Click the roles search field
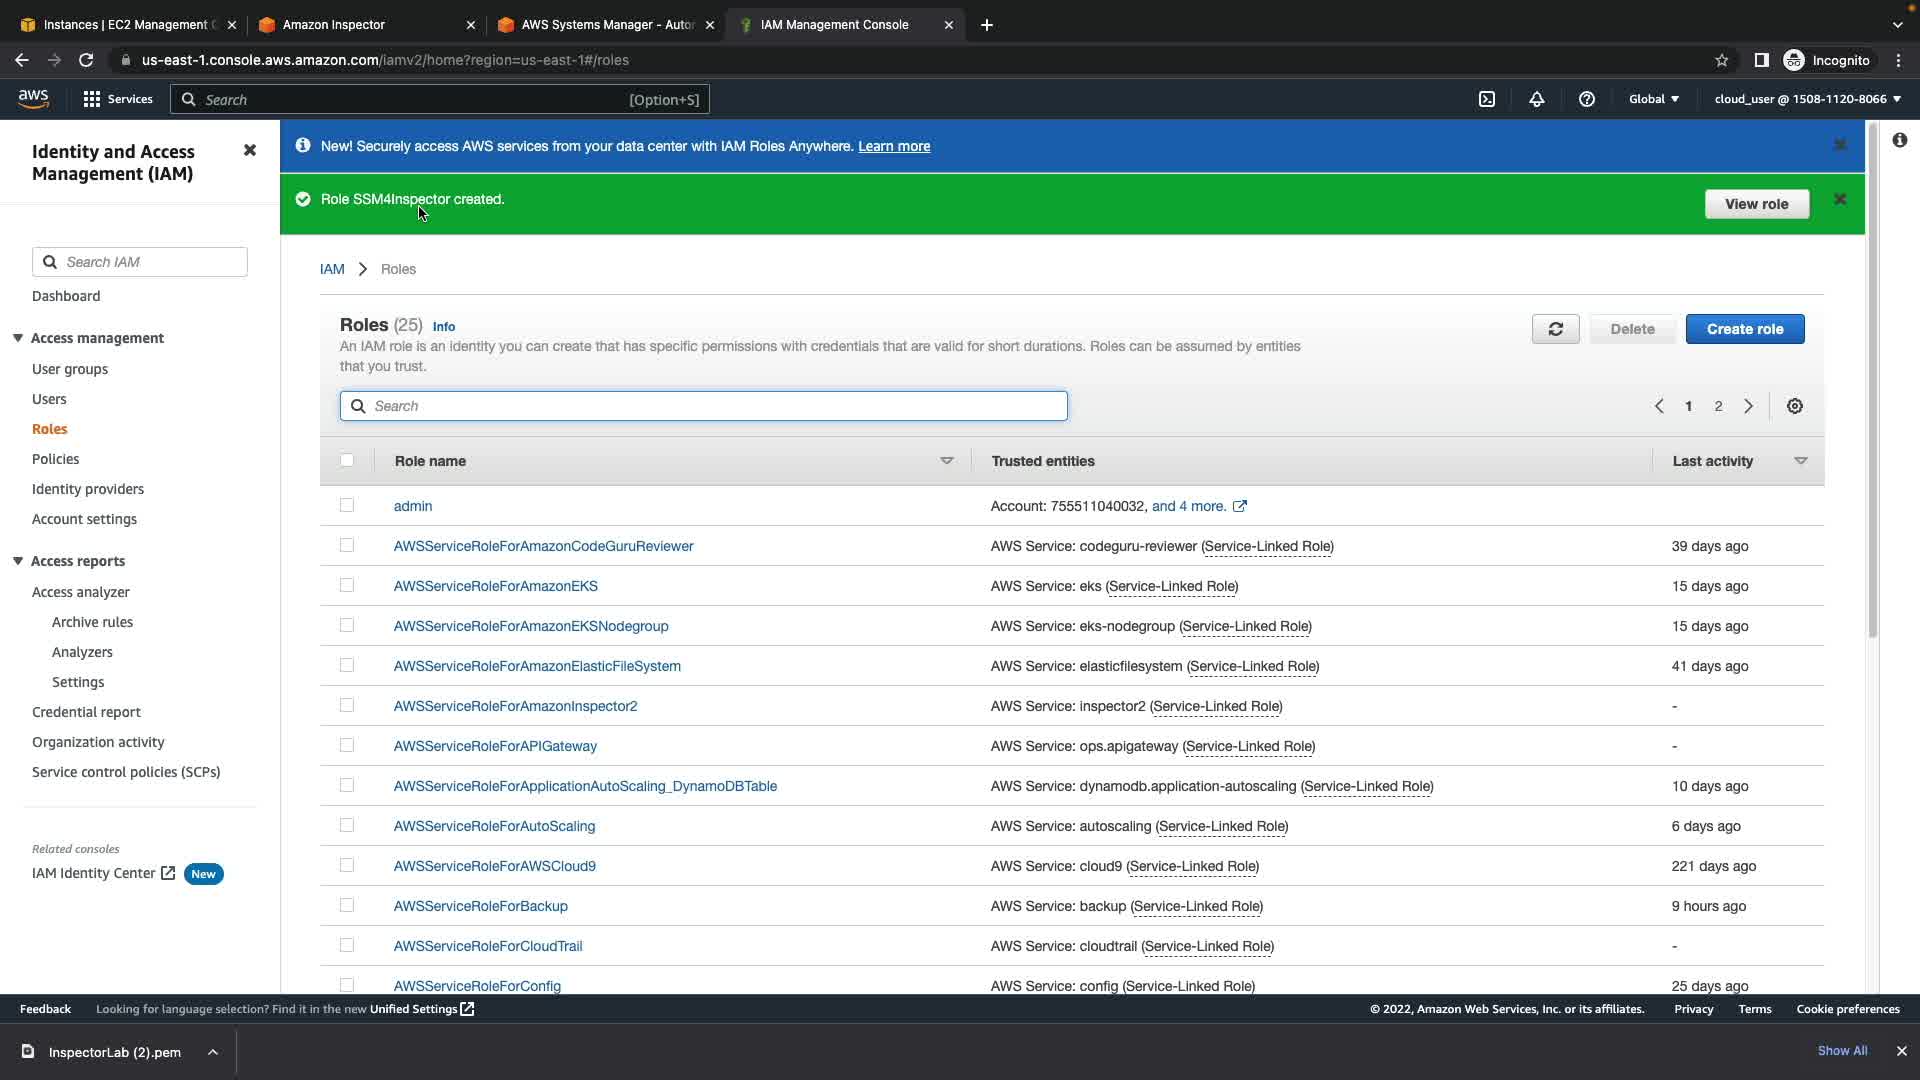This screenshot has height=1080, width=1920. [703, 406]
